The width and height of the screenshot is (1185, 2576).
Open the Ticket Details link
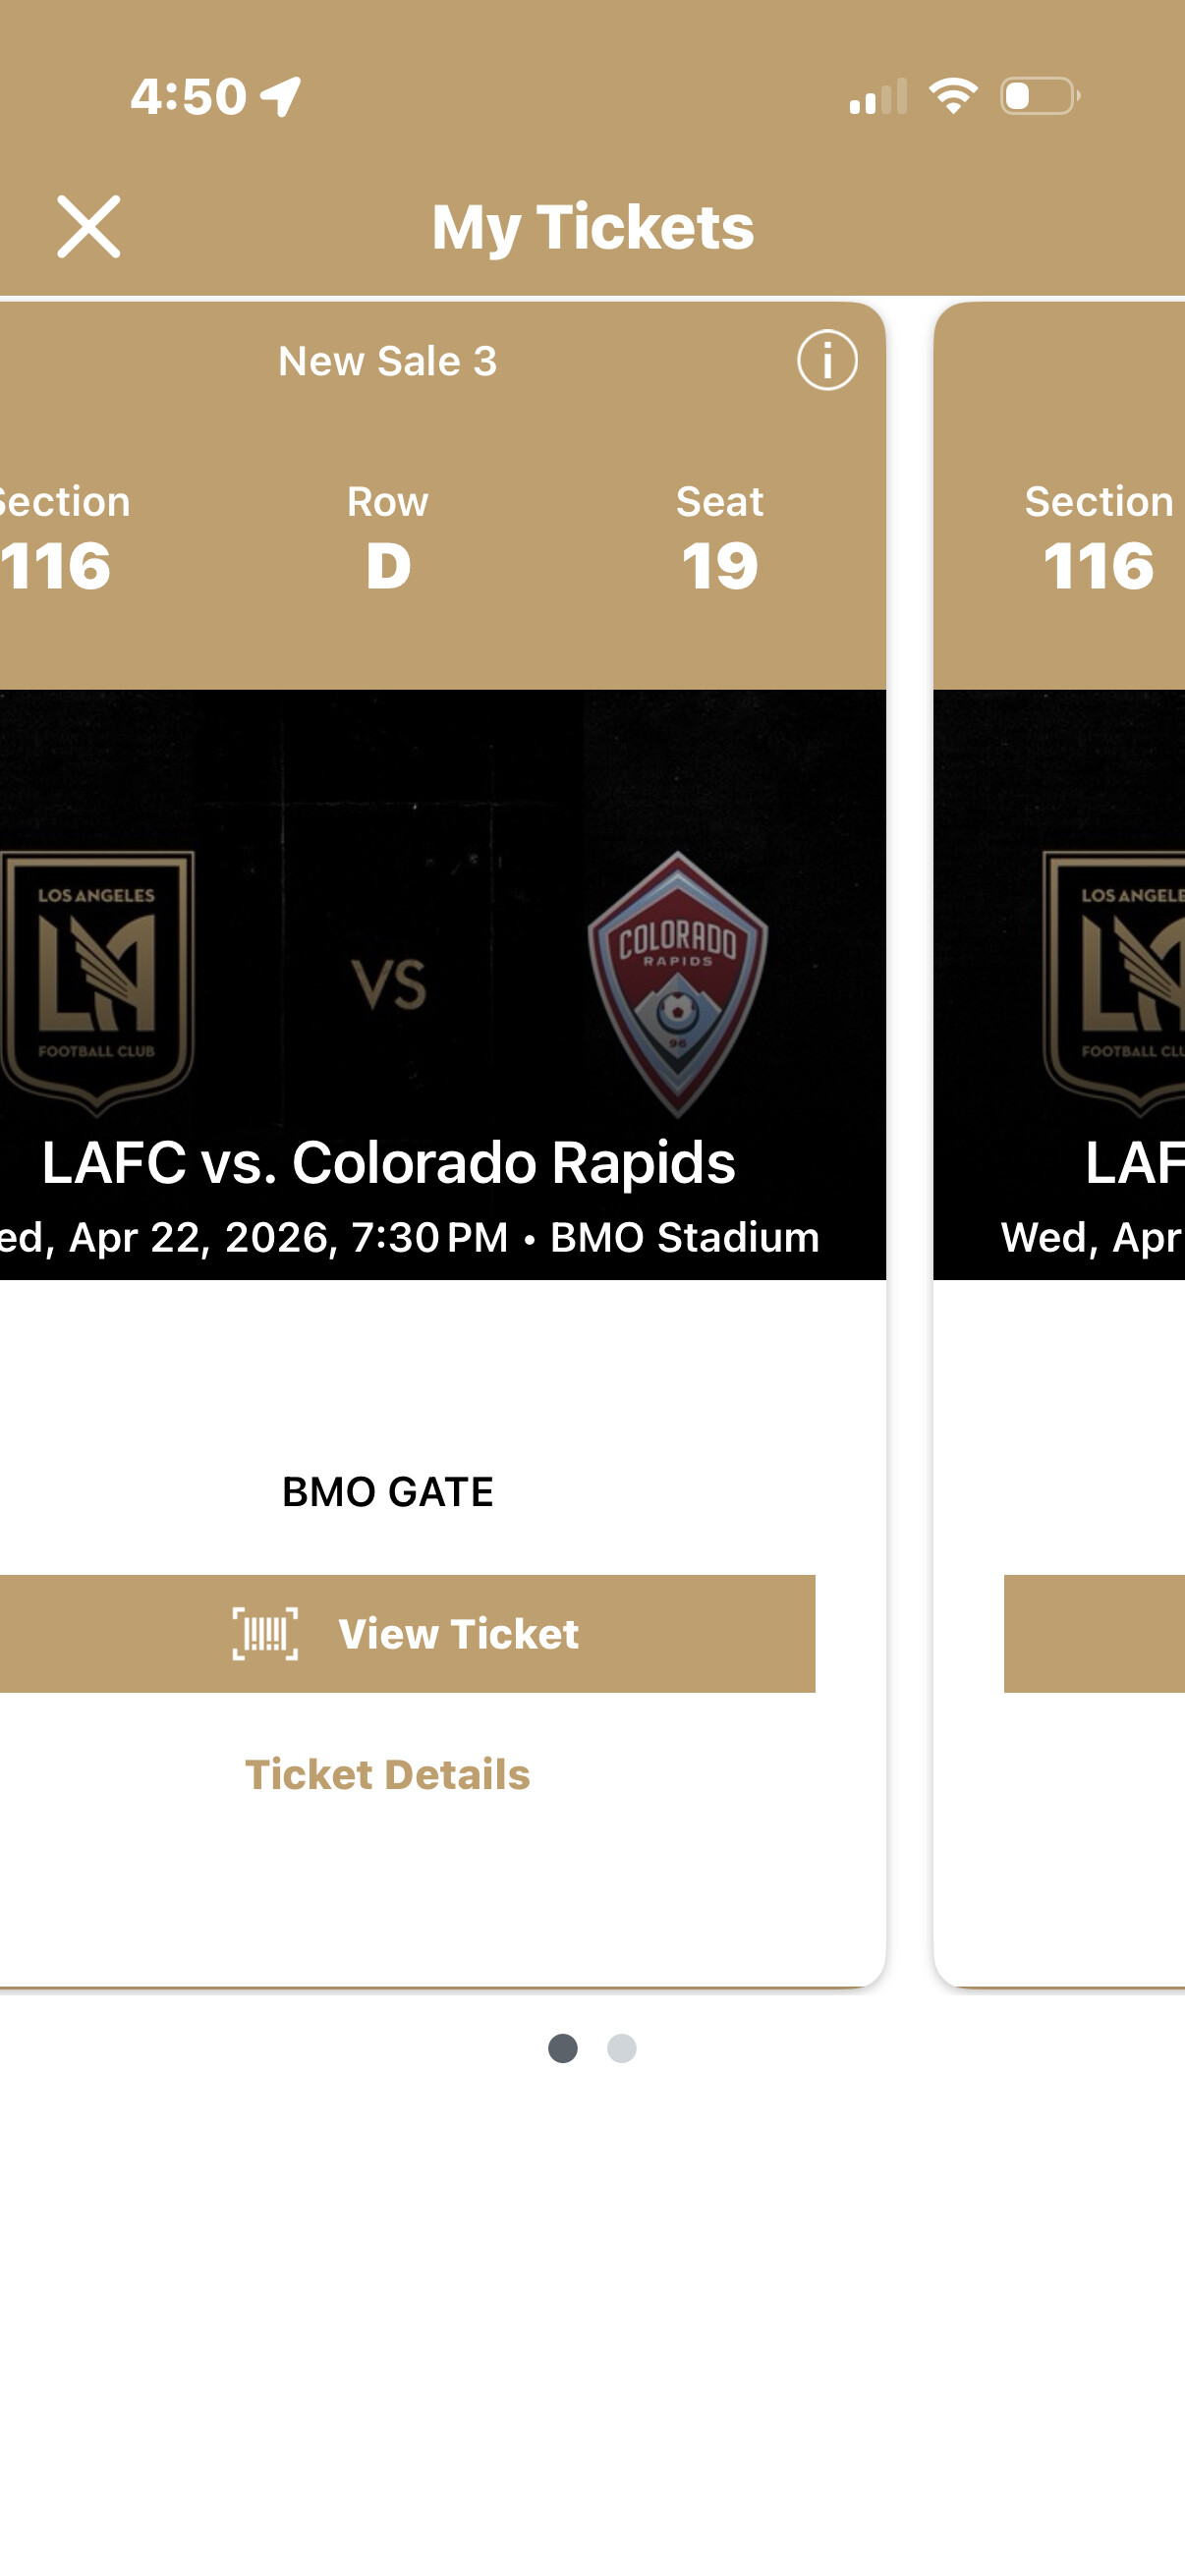387,1775
